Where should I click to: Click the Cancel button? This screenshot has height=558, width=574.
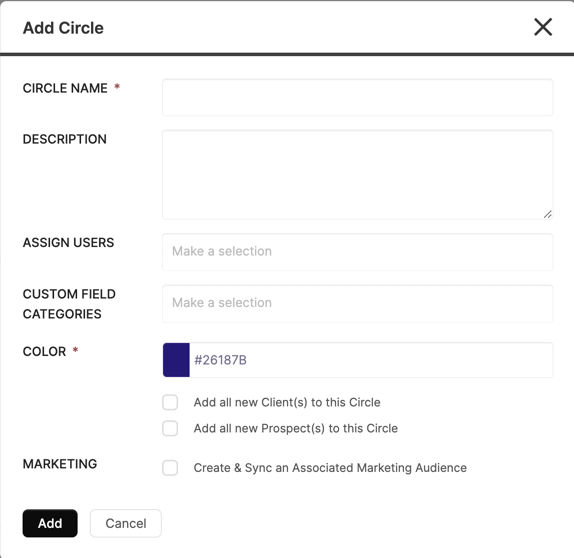coord(126,523)
